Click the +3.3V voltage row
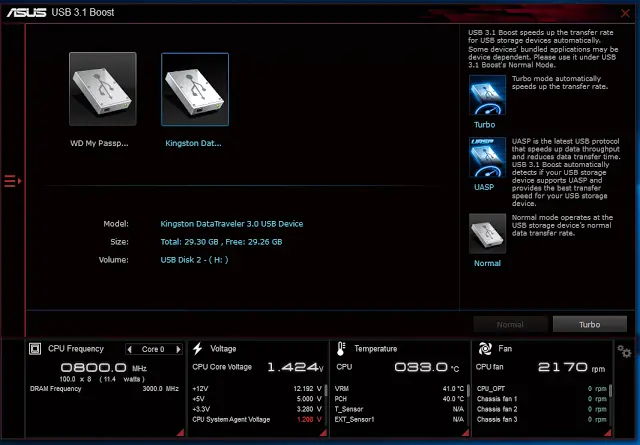 coord(257,409)
